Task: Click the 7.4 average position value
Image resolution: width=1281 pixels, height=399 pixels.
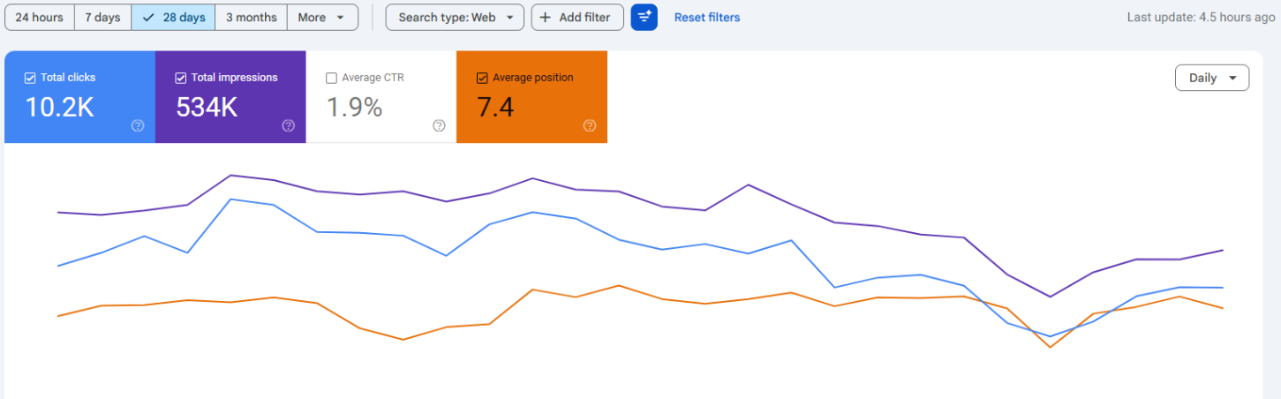Action: 495,108
